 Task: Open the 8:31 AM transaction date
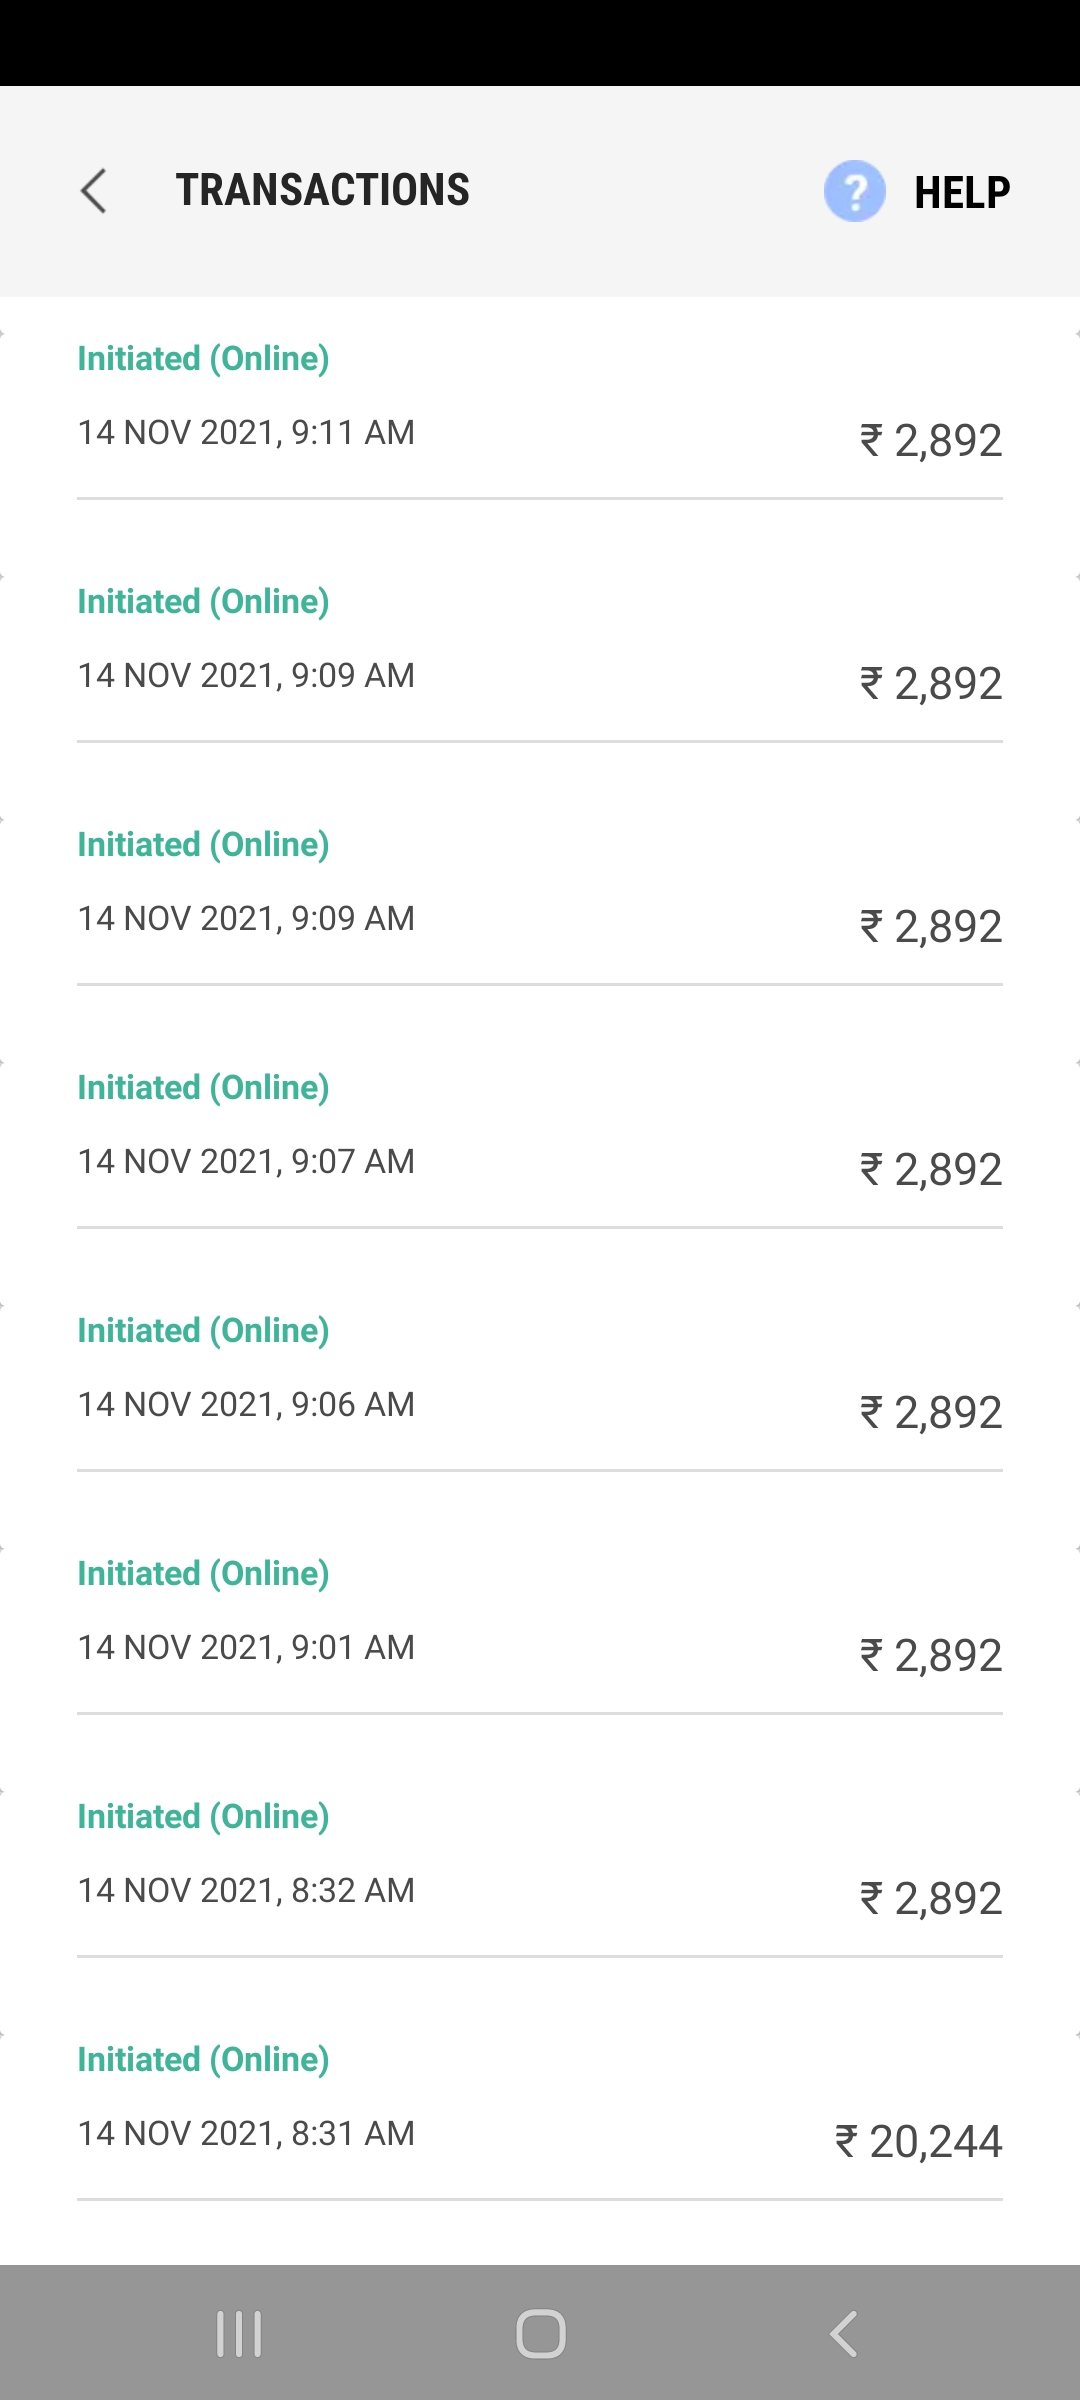pyautogui.click(x=246, y=2133)
